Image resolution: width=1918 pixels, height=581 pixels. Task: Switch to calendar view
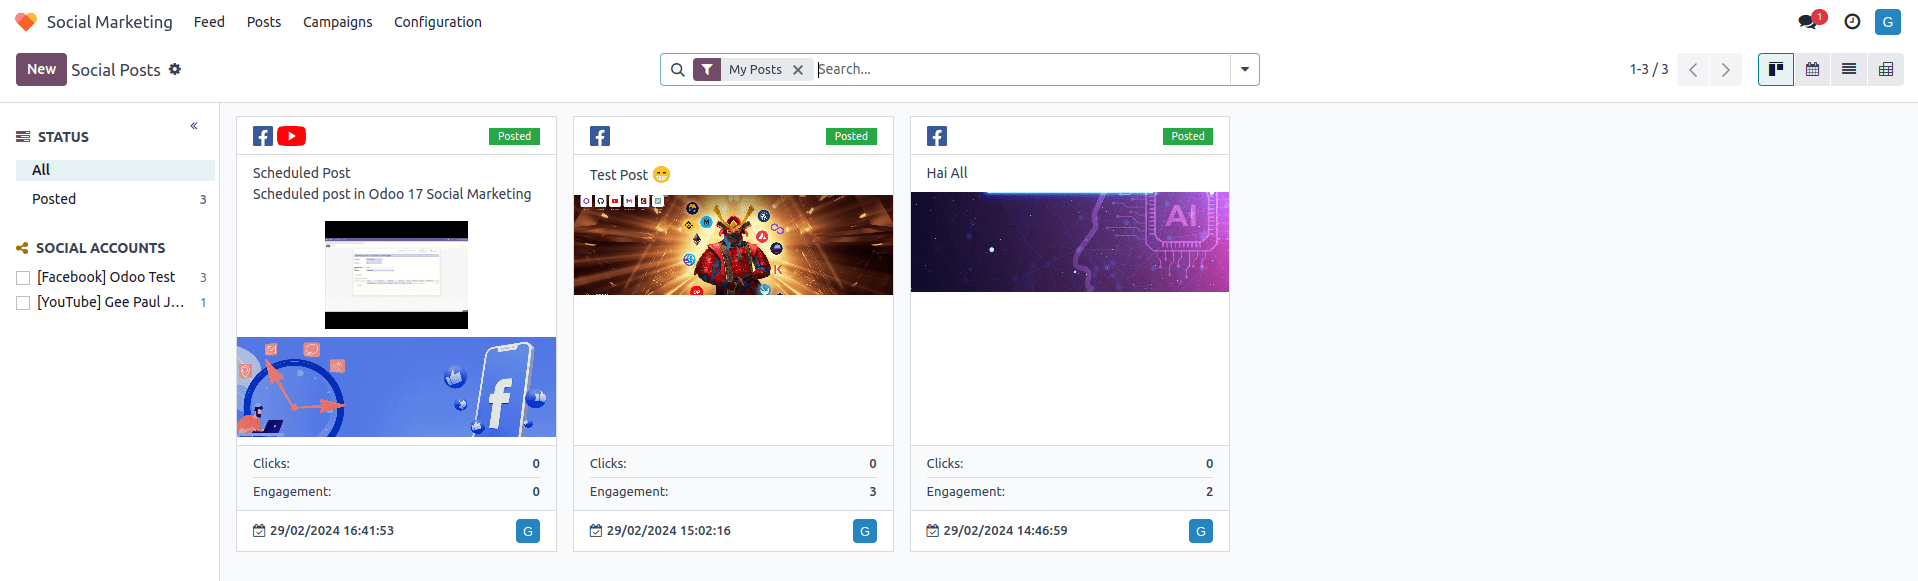click(1812, 69)
